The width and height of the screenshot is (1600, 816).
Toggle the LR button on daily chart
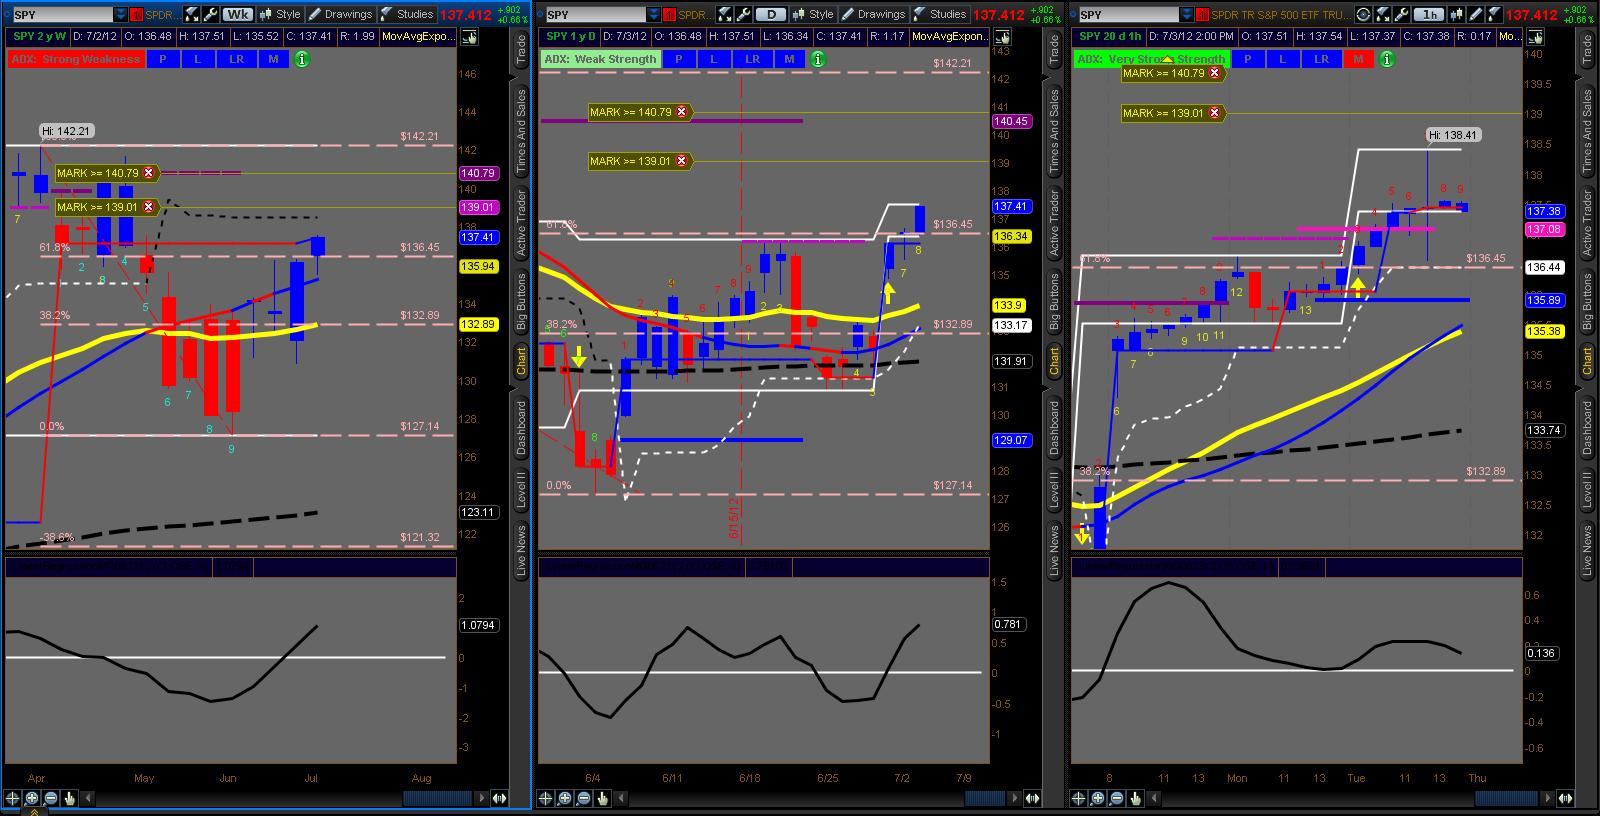pyautogui.click(x=752, y=59)
